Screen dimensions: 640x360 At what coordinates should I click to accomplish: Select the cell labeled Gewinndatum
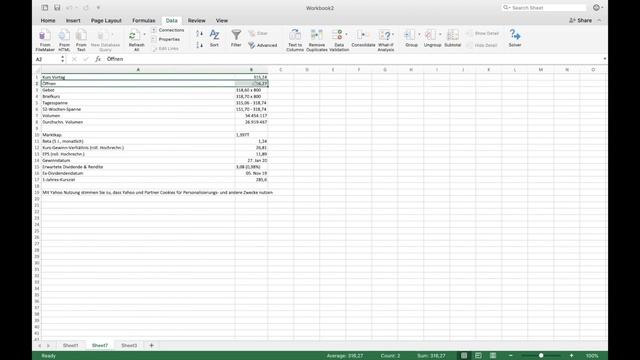point(138,160)
